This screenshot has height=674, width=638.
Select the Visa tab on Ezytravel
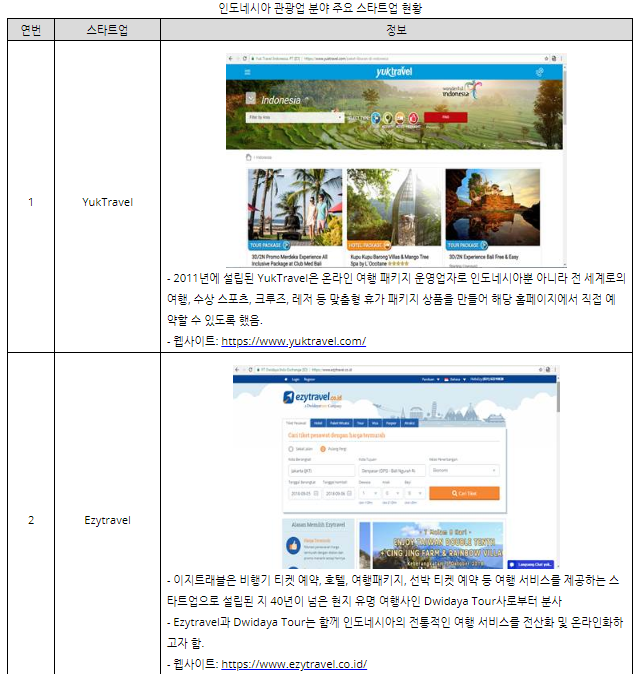click(375, 423)
